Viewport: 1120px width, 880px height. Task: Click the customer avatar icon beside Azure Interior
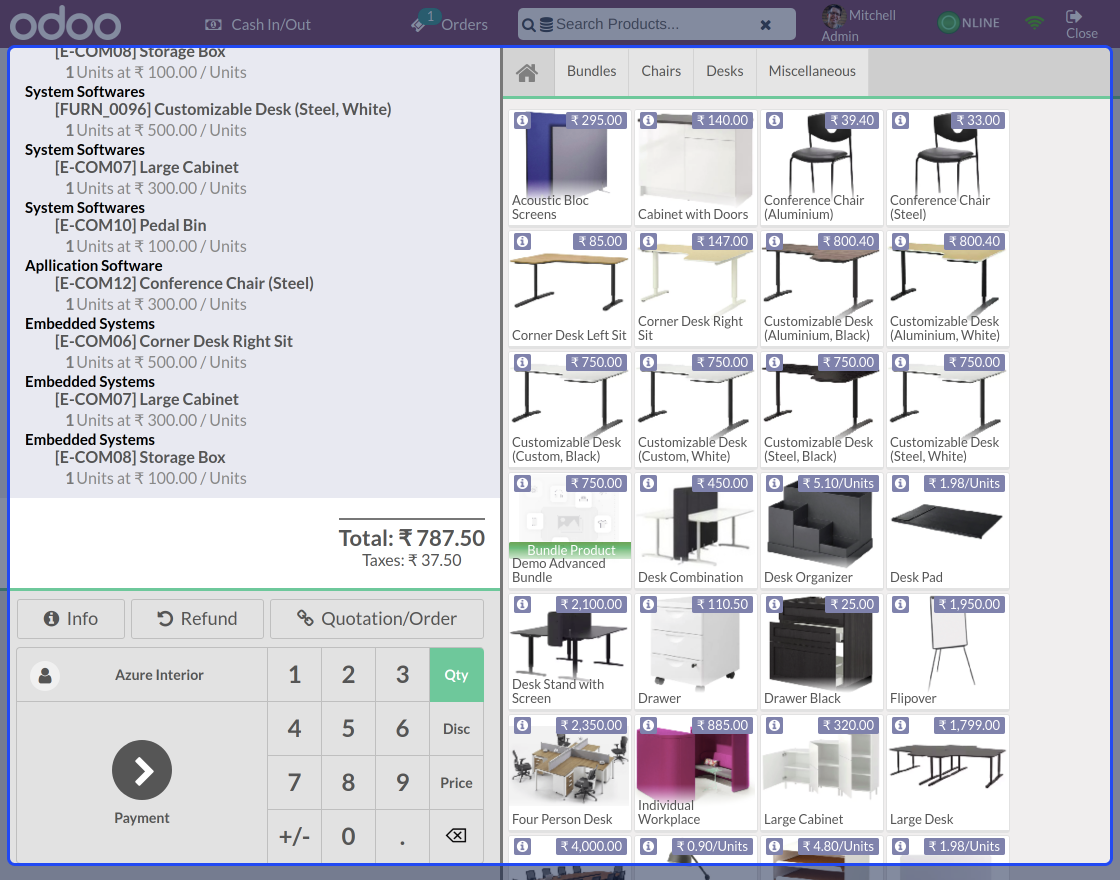tap(45, 675)
